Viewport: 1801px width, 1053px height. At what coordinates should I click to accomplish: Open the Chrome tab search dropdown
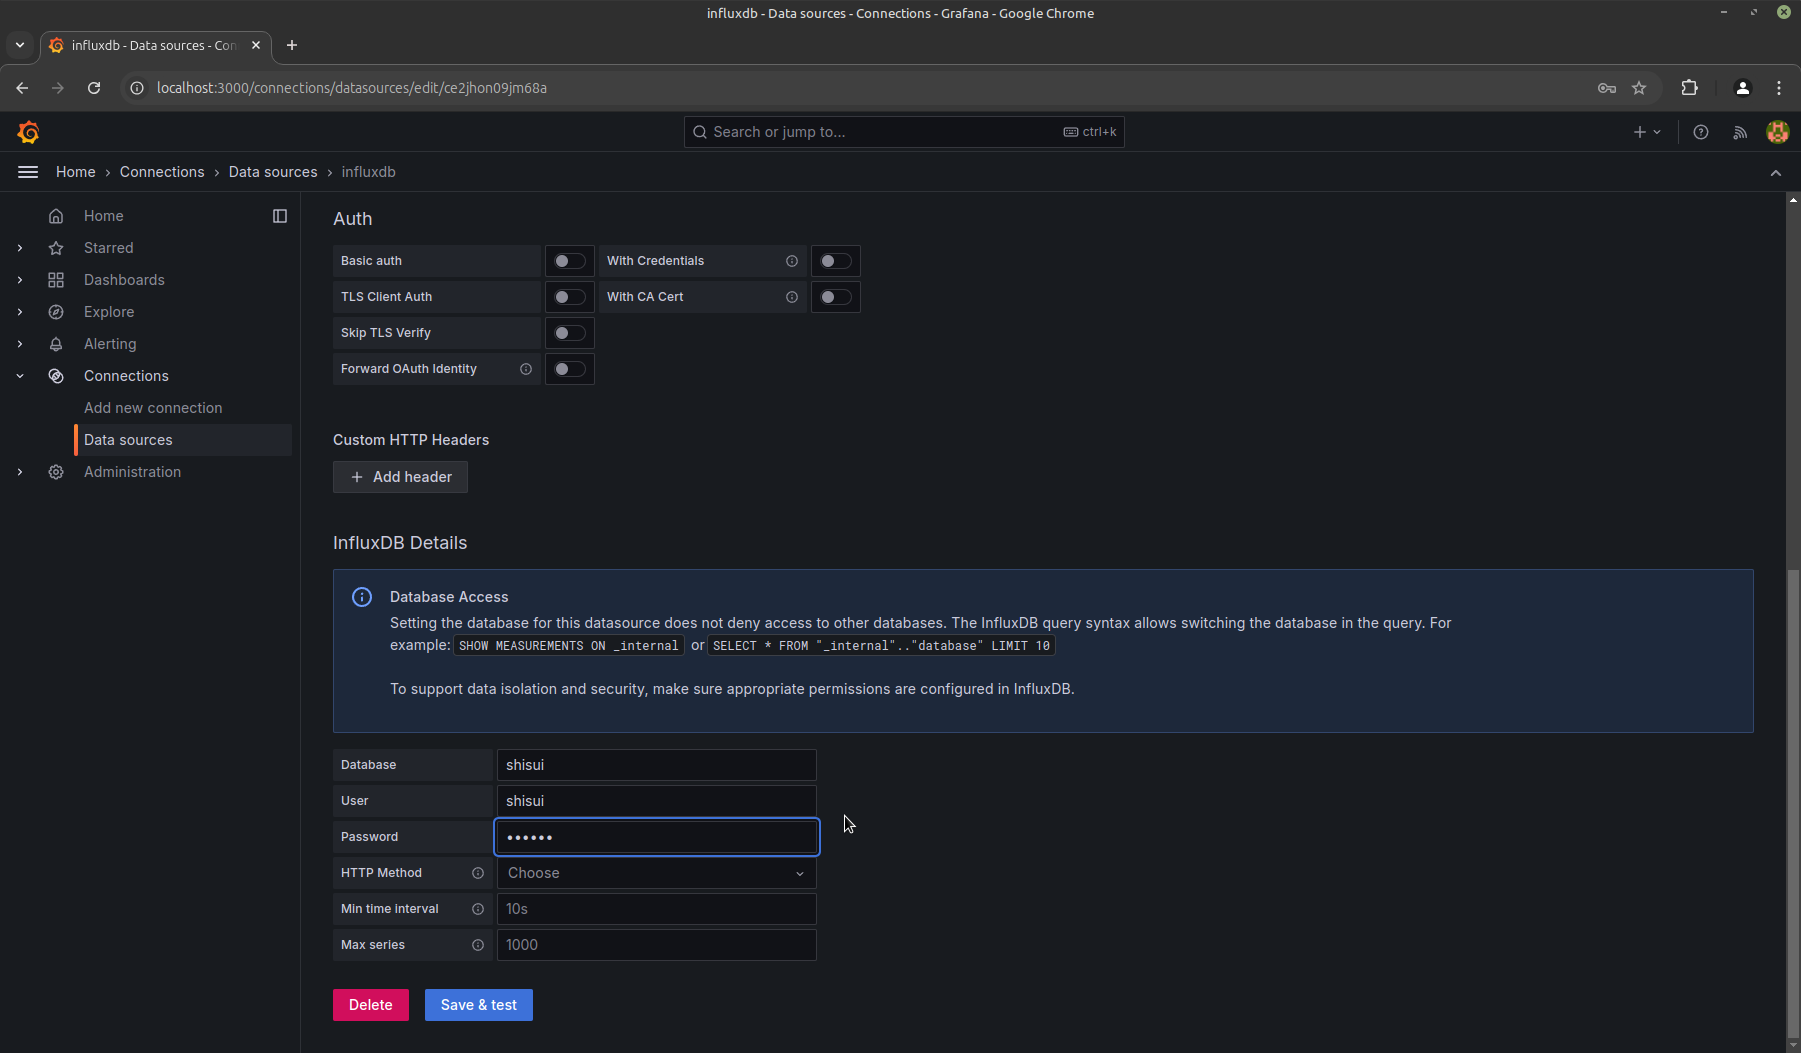(20, 45)
